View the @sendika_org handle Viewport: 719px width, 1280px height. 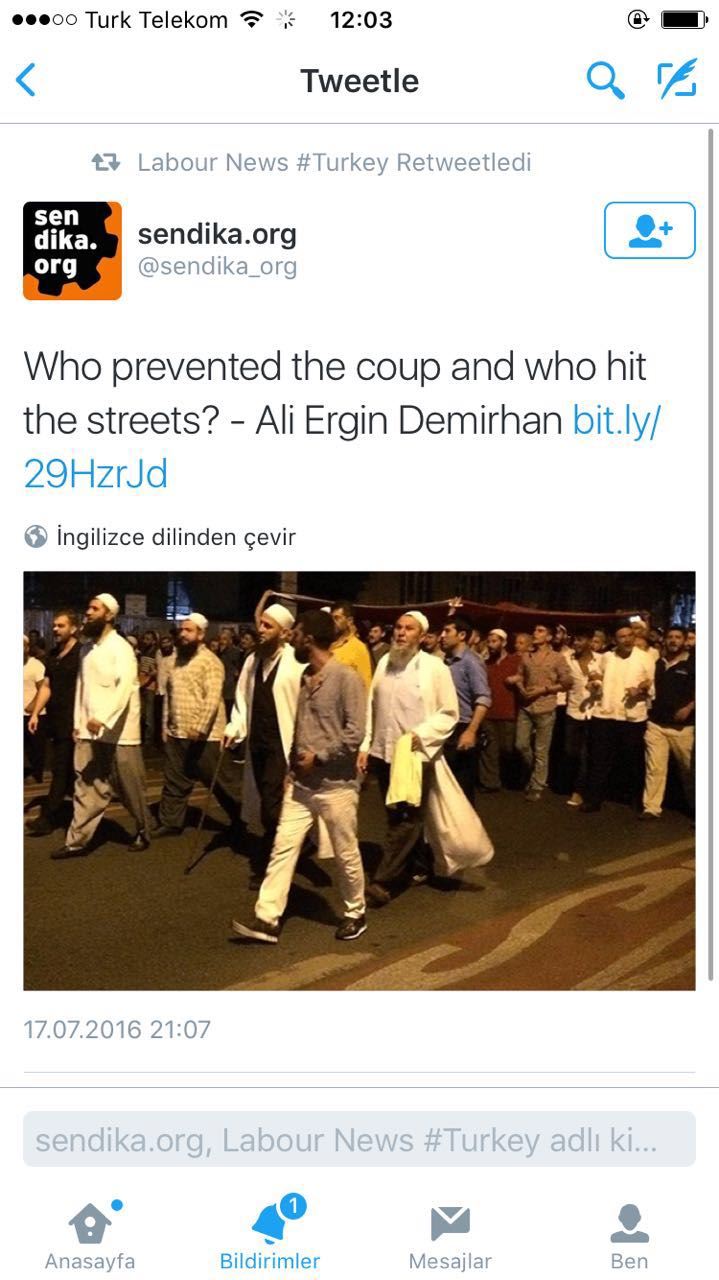click(217, 267)
